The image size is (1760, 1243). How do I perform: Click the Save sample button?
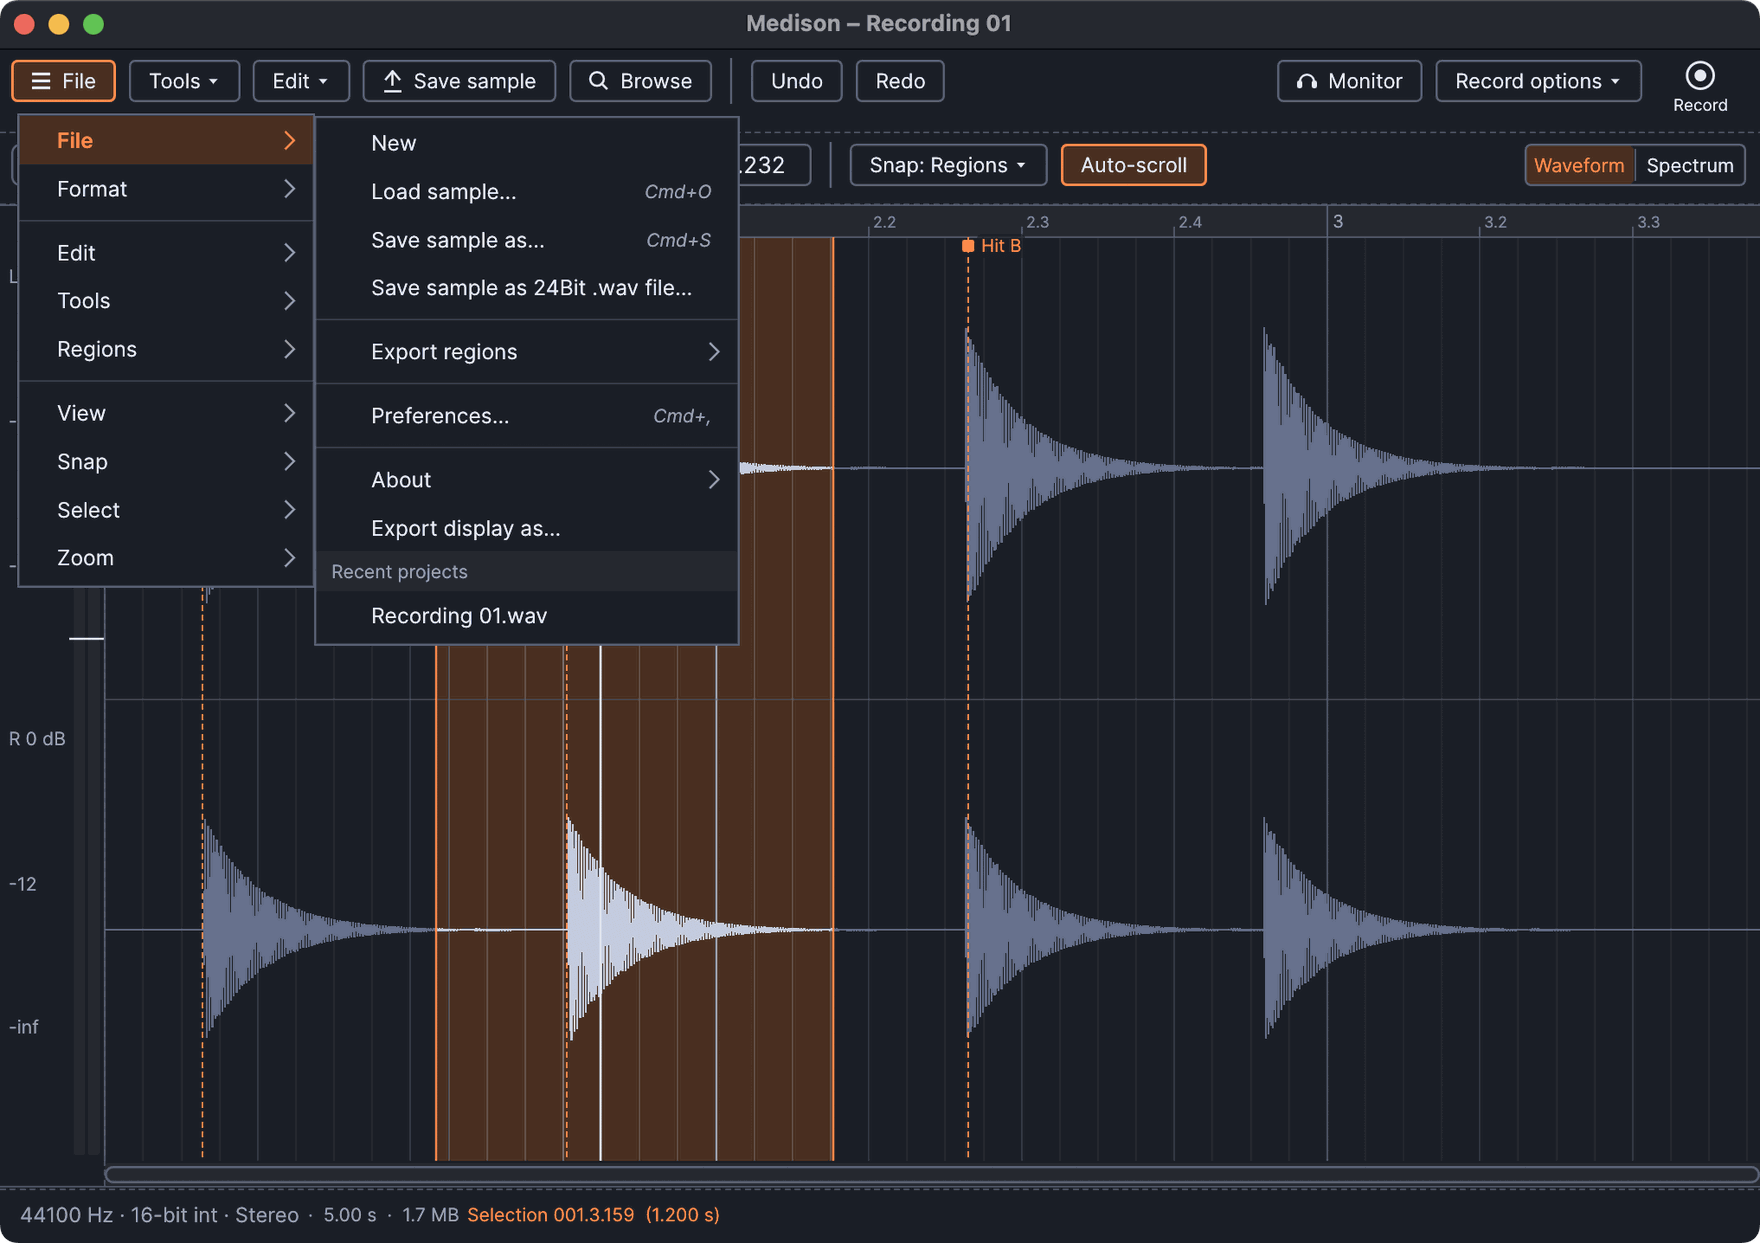click(459, 81)
